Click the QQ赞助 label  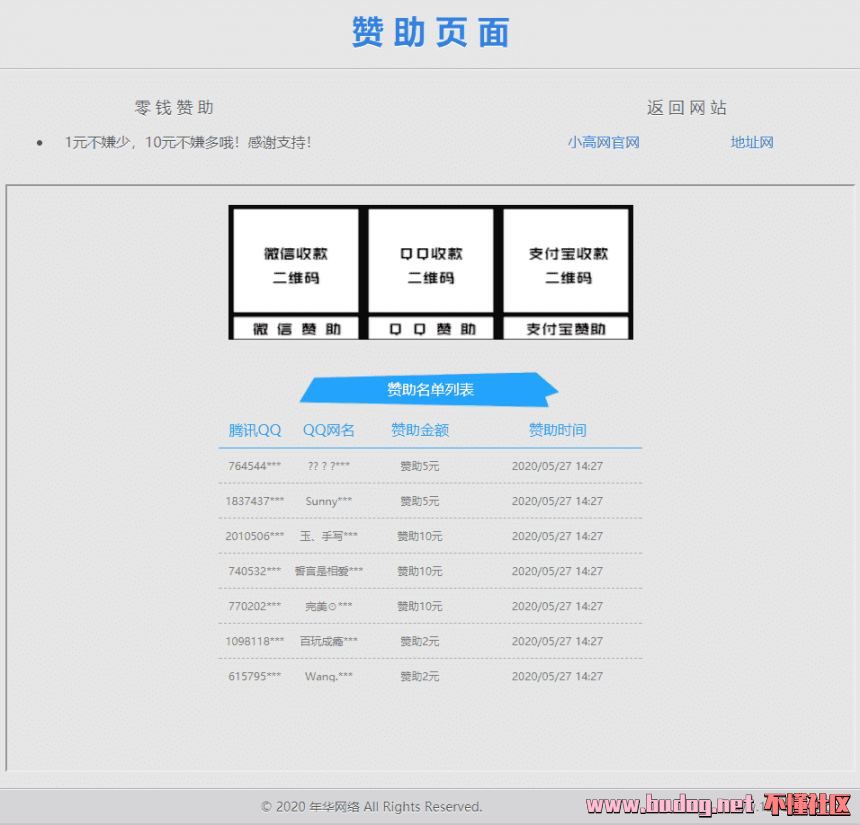tap(431, 329)
